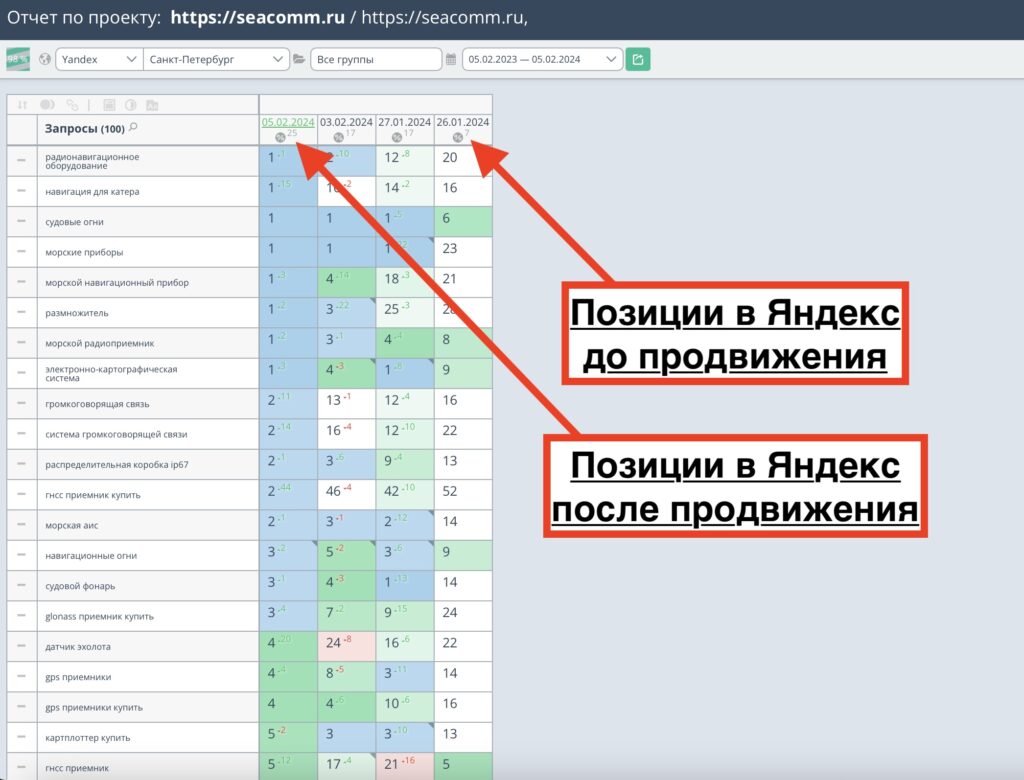Viewport: 1024px width, 780px height.
Task: Click the globe search engine icon
Action: tap(44, 59)
